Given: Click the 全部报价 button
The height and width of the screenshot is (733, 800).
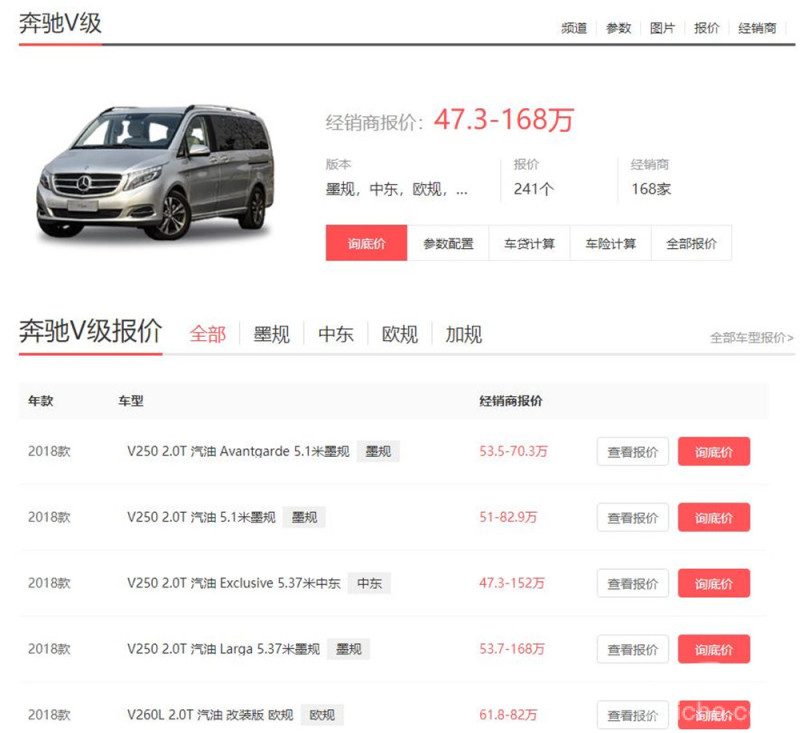Looking at the screenshot, I should 691,243.
